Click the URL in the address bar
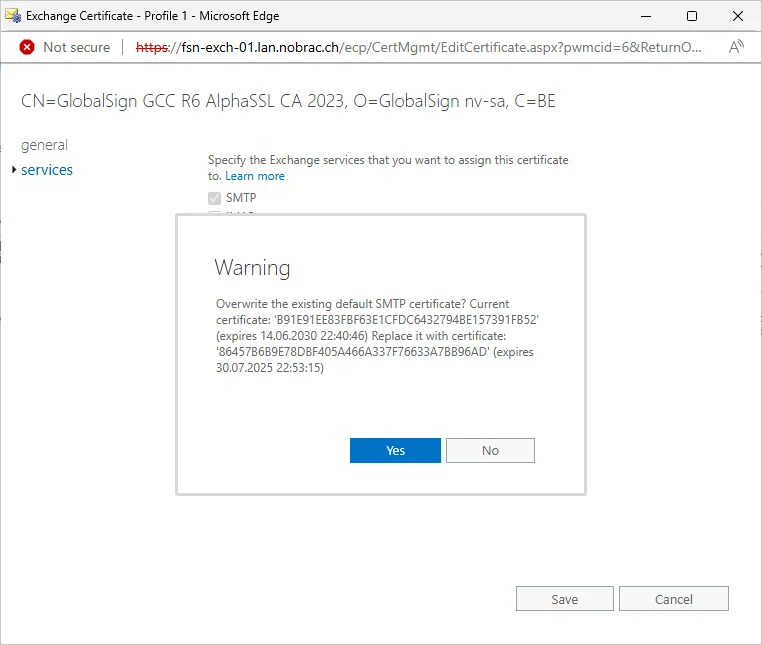 click(x=418, y=47)
